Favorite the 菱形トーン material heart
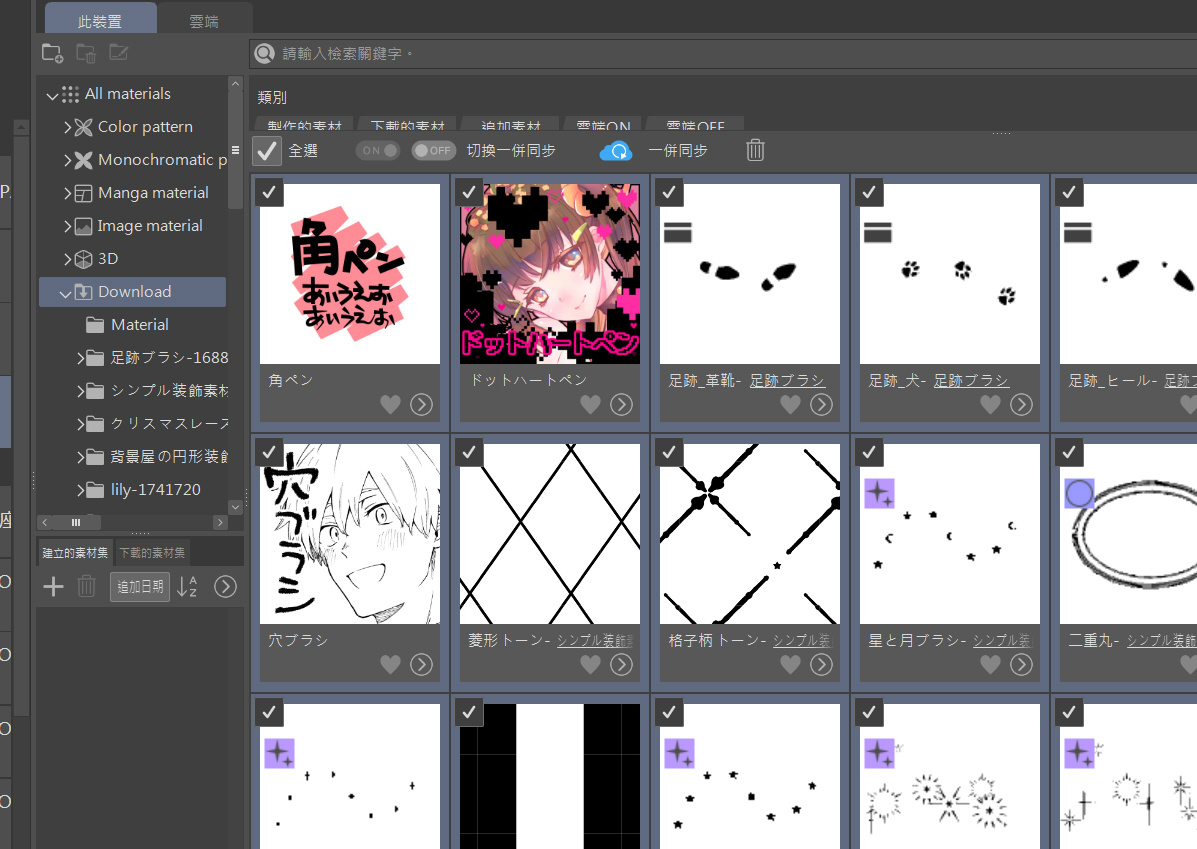This screenshot has height=849, width=1197. pyautogui.click(x=590, y=665)
